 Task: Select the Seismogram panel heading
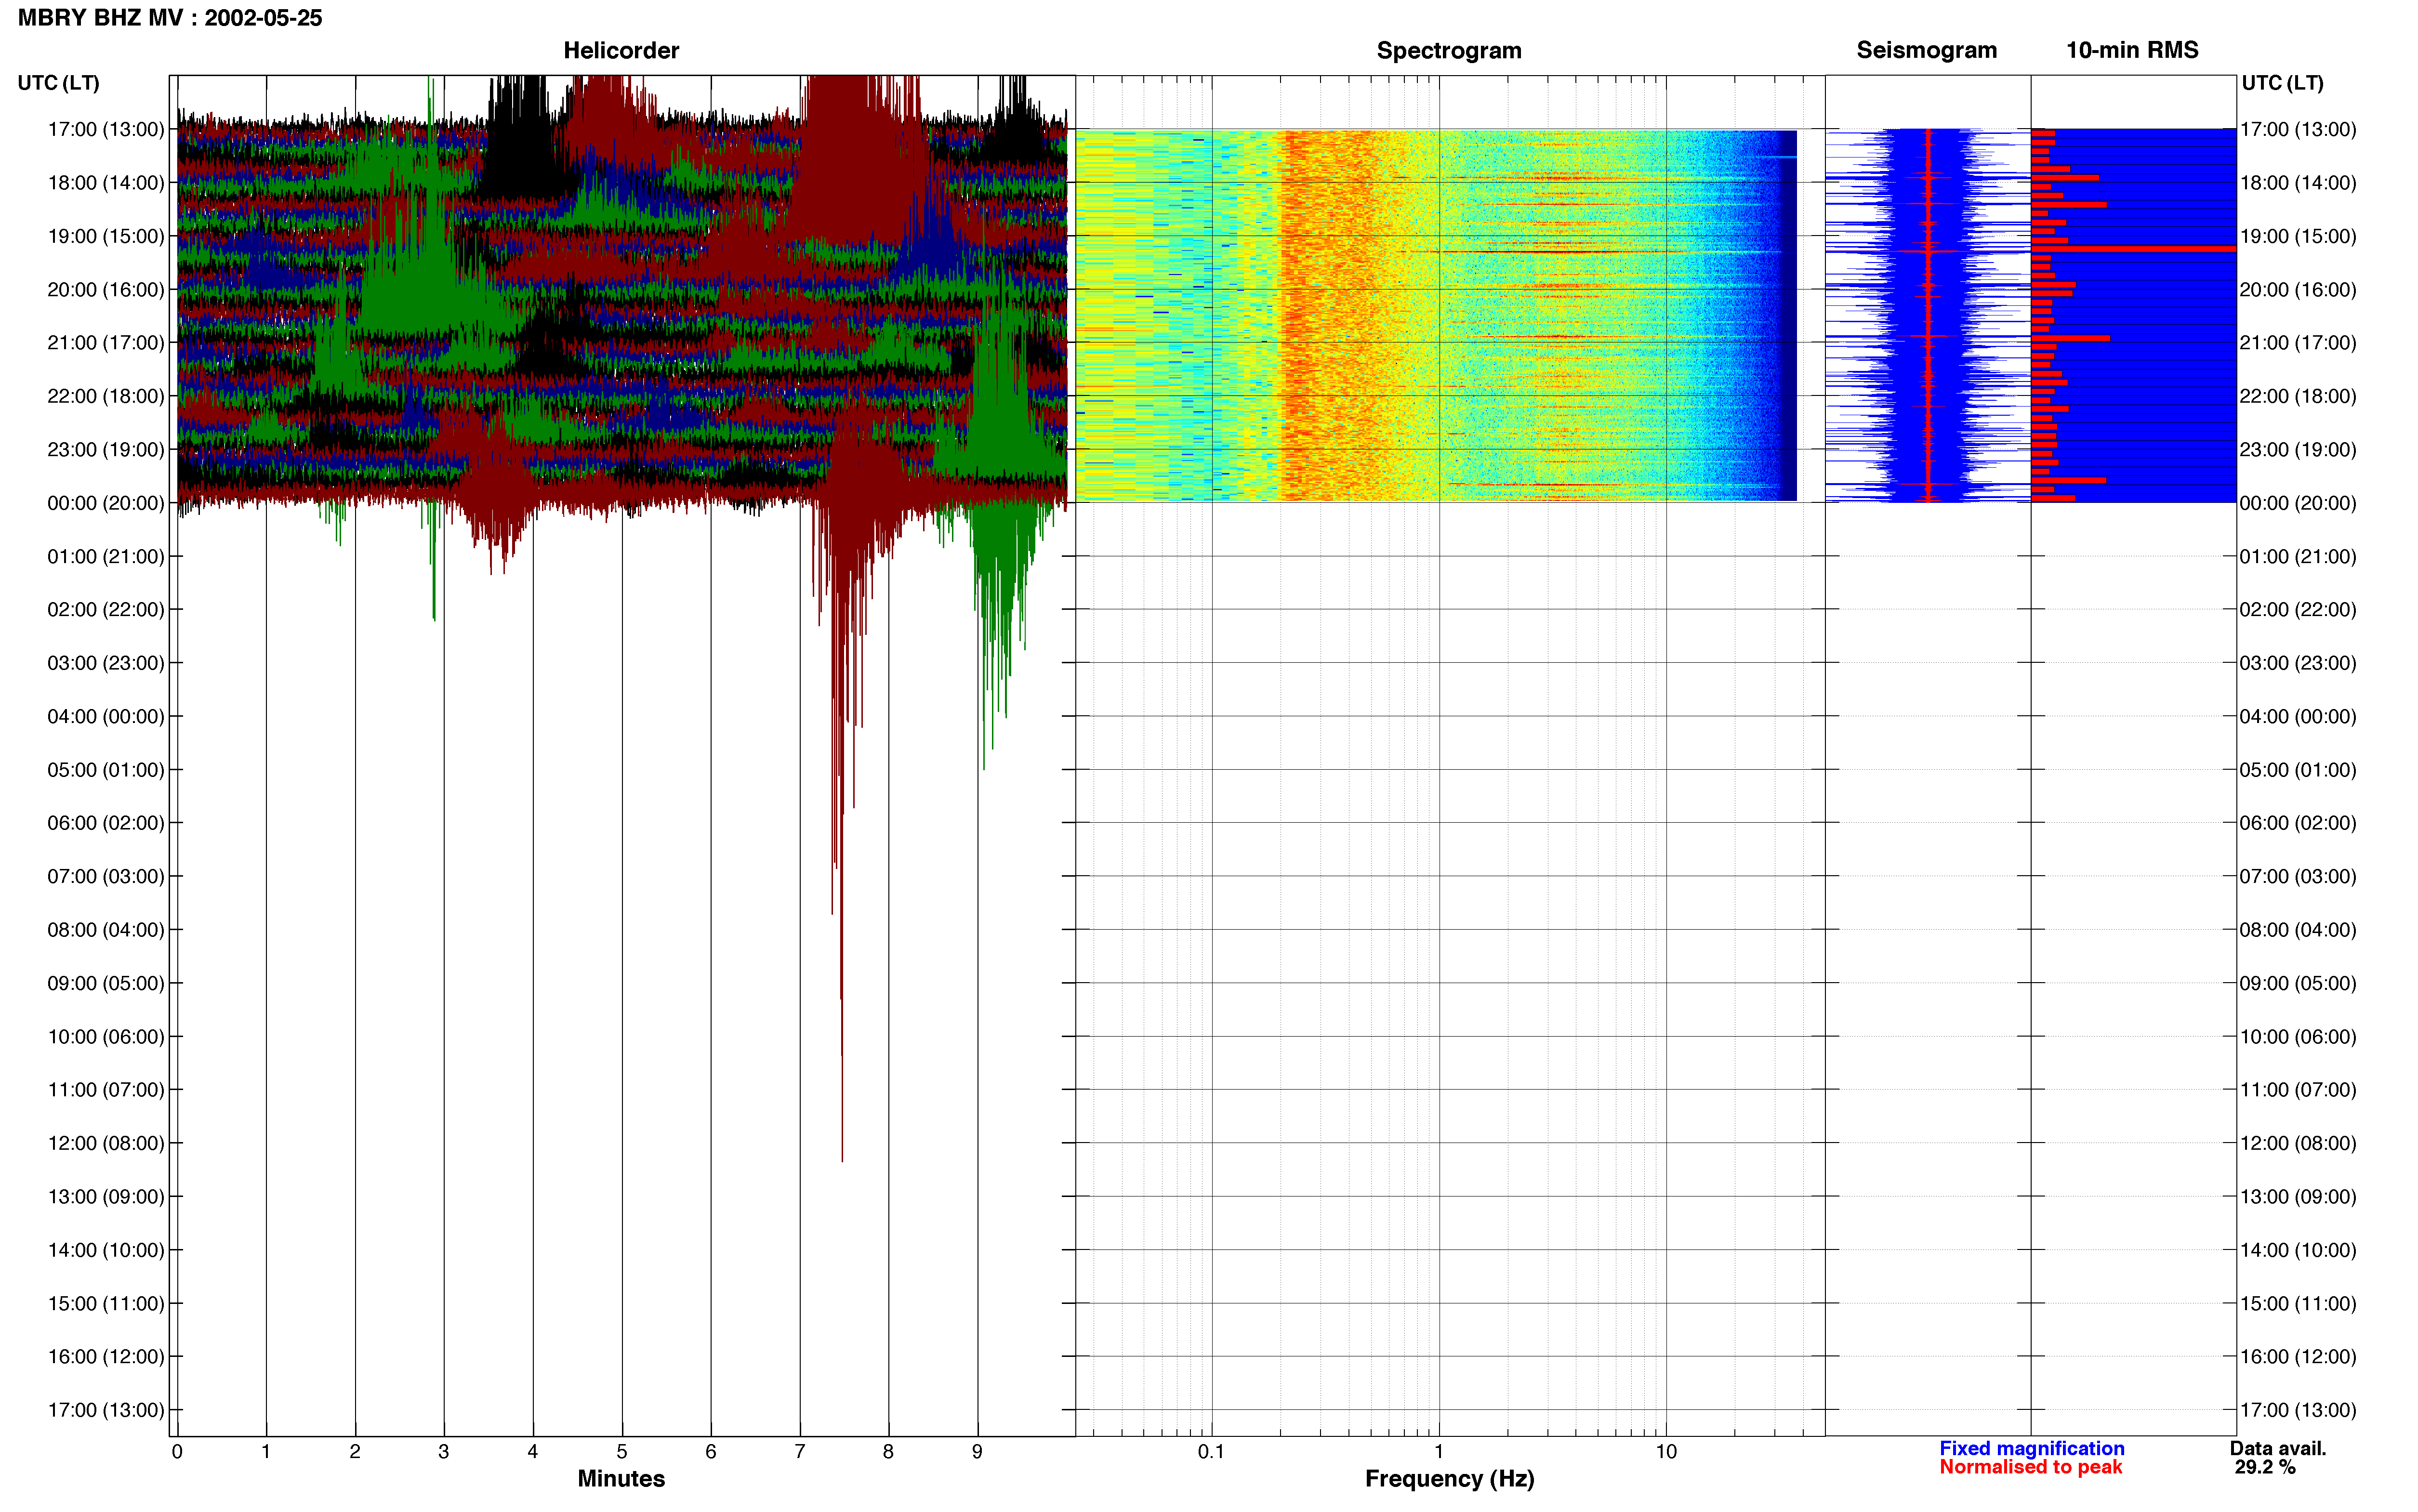click(x=1926, y=50)
